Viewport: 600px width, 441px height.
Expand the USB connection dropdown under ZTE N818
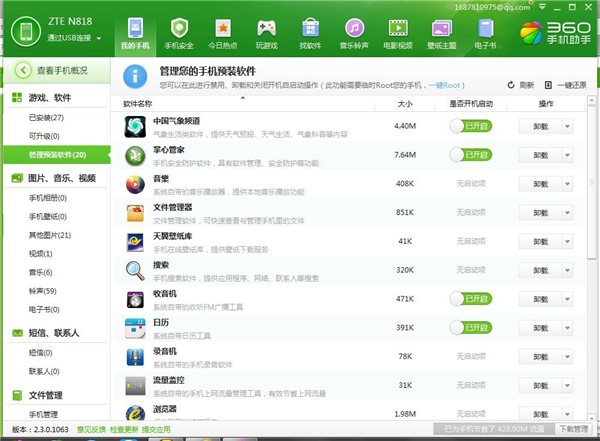click(x=99, y=39)
